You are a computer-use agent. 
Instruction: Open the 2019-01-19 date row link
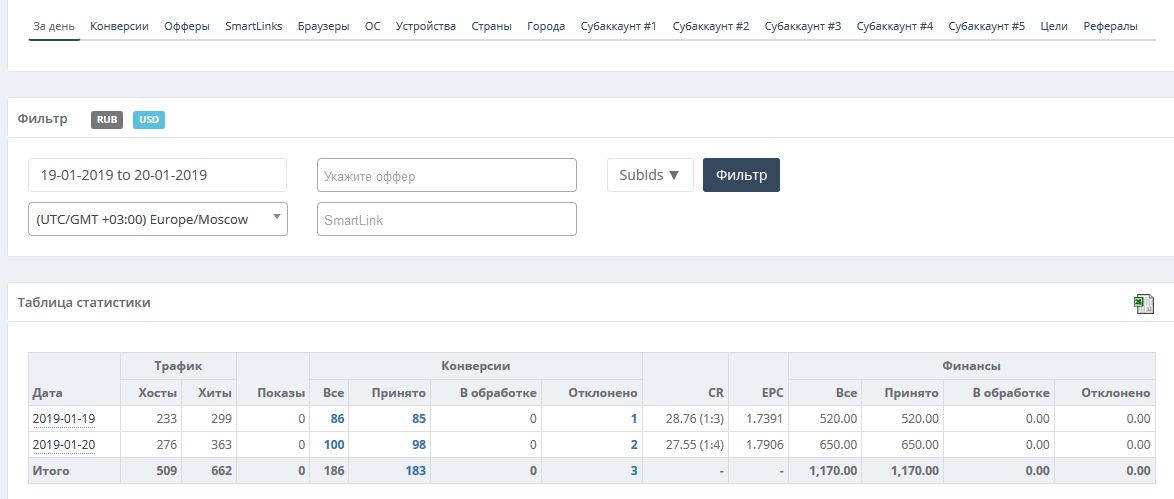[x=64, y=419]
